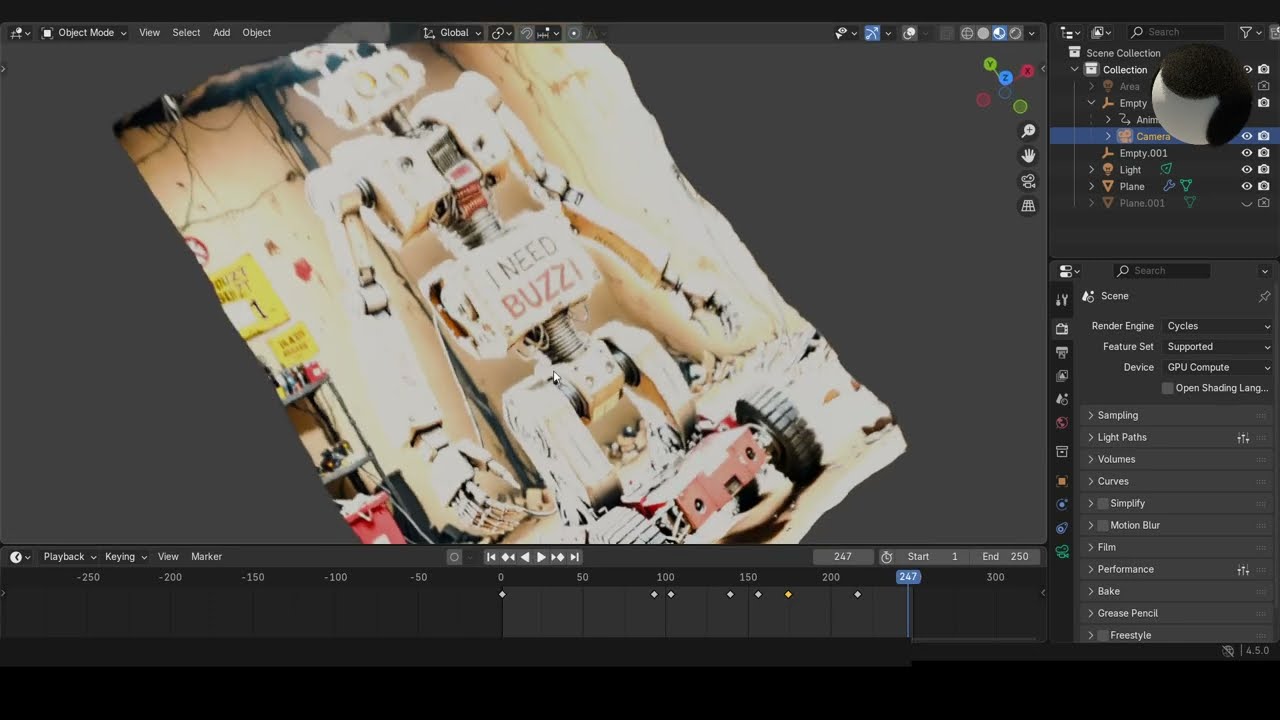The height and width of the screenshot is (720, 1280).
Task: Click the outliner search field
Action: click(1178, 33)
